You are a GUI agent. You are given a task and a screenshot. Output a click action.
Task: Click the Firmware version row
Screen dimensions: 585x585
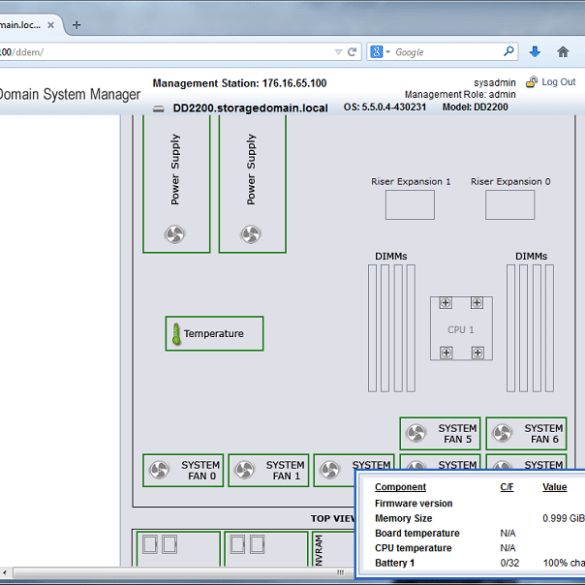click(413, 503)
